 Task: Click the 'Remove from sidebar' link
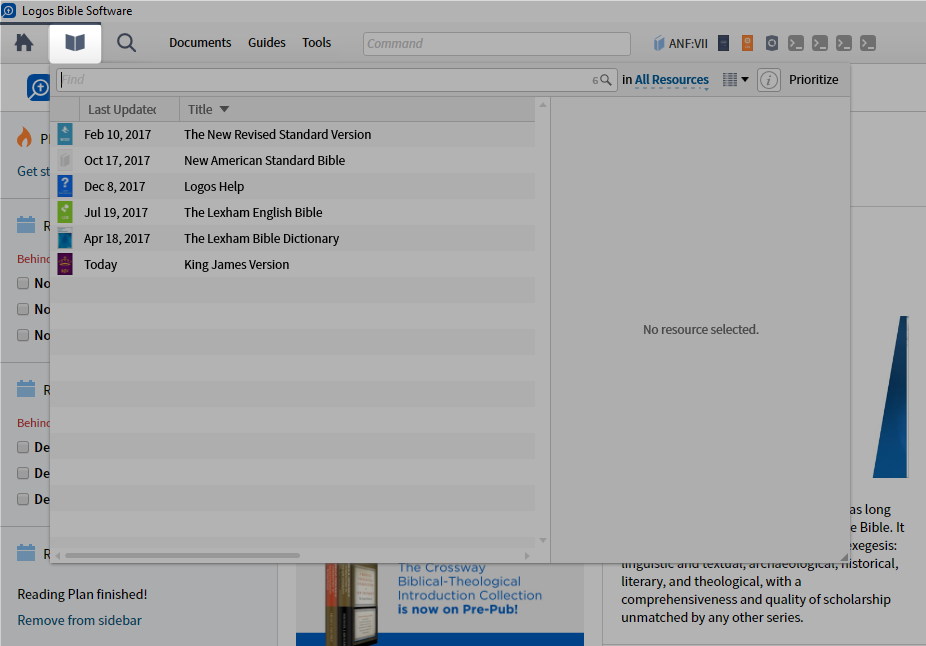(x=79, y=620)
